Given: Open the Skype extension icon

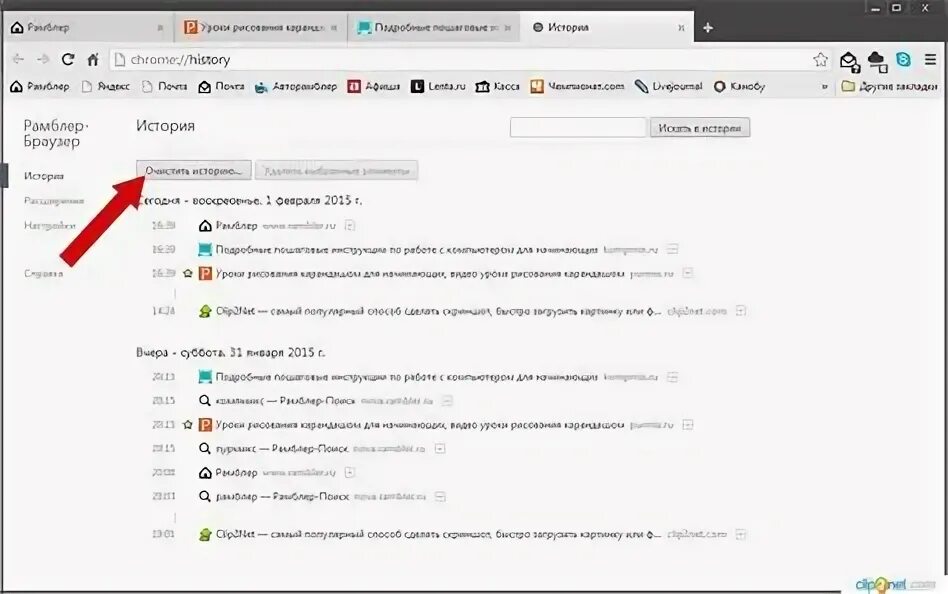Looking at the screenshot, I should (903, 59).
